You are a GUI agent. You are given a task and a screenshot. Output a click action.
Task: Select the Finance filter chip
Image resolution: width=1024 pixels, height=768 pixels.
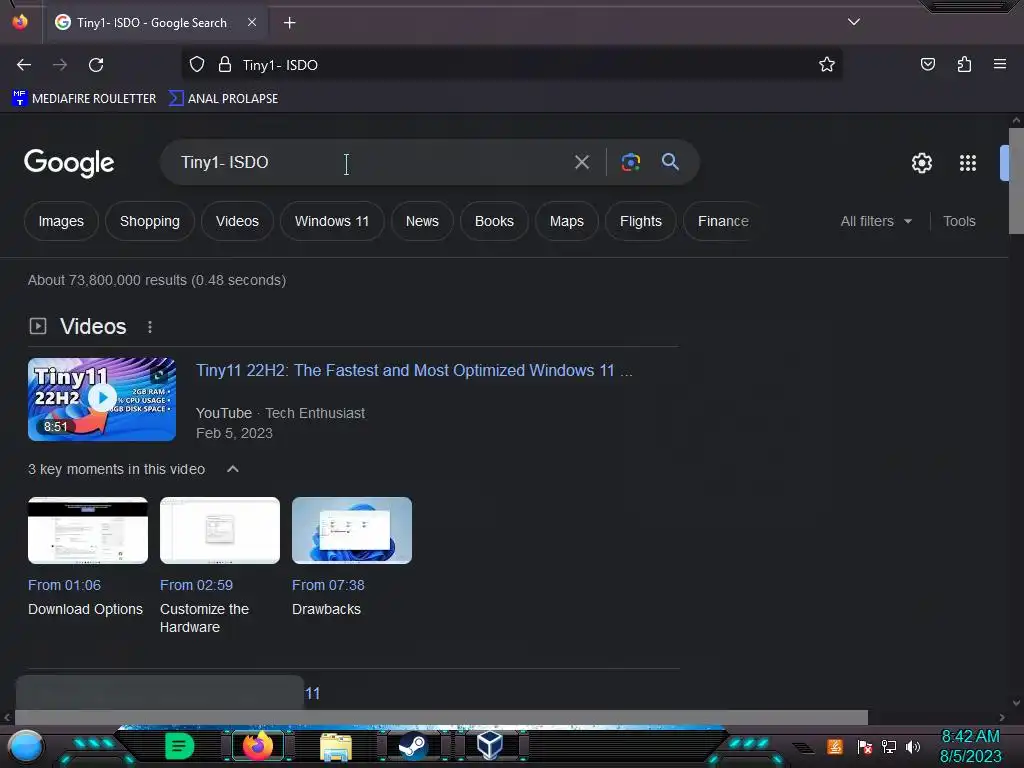click(x=723, y=221)
